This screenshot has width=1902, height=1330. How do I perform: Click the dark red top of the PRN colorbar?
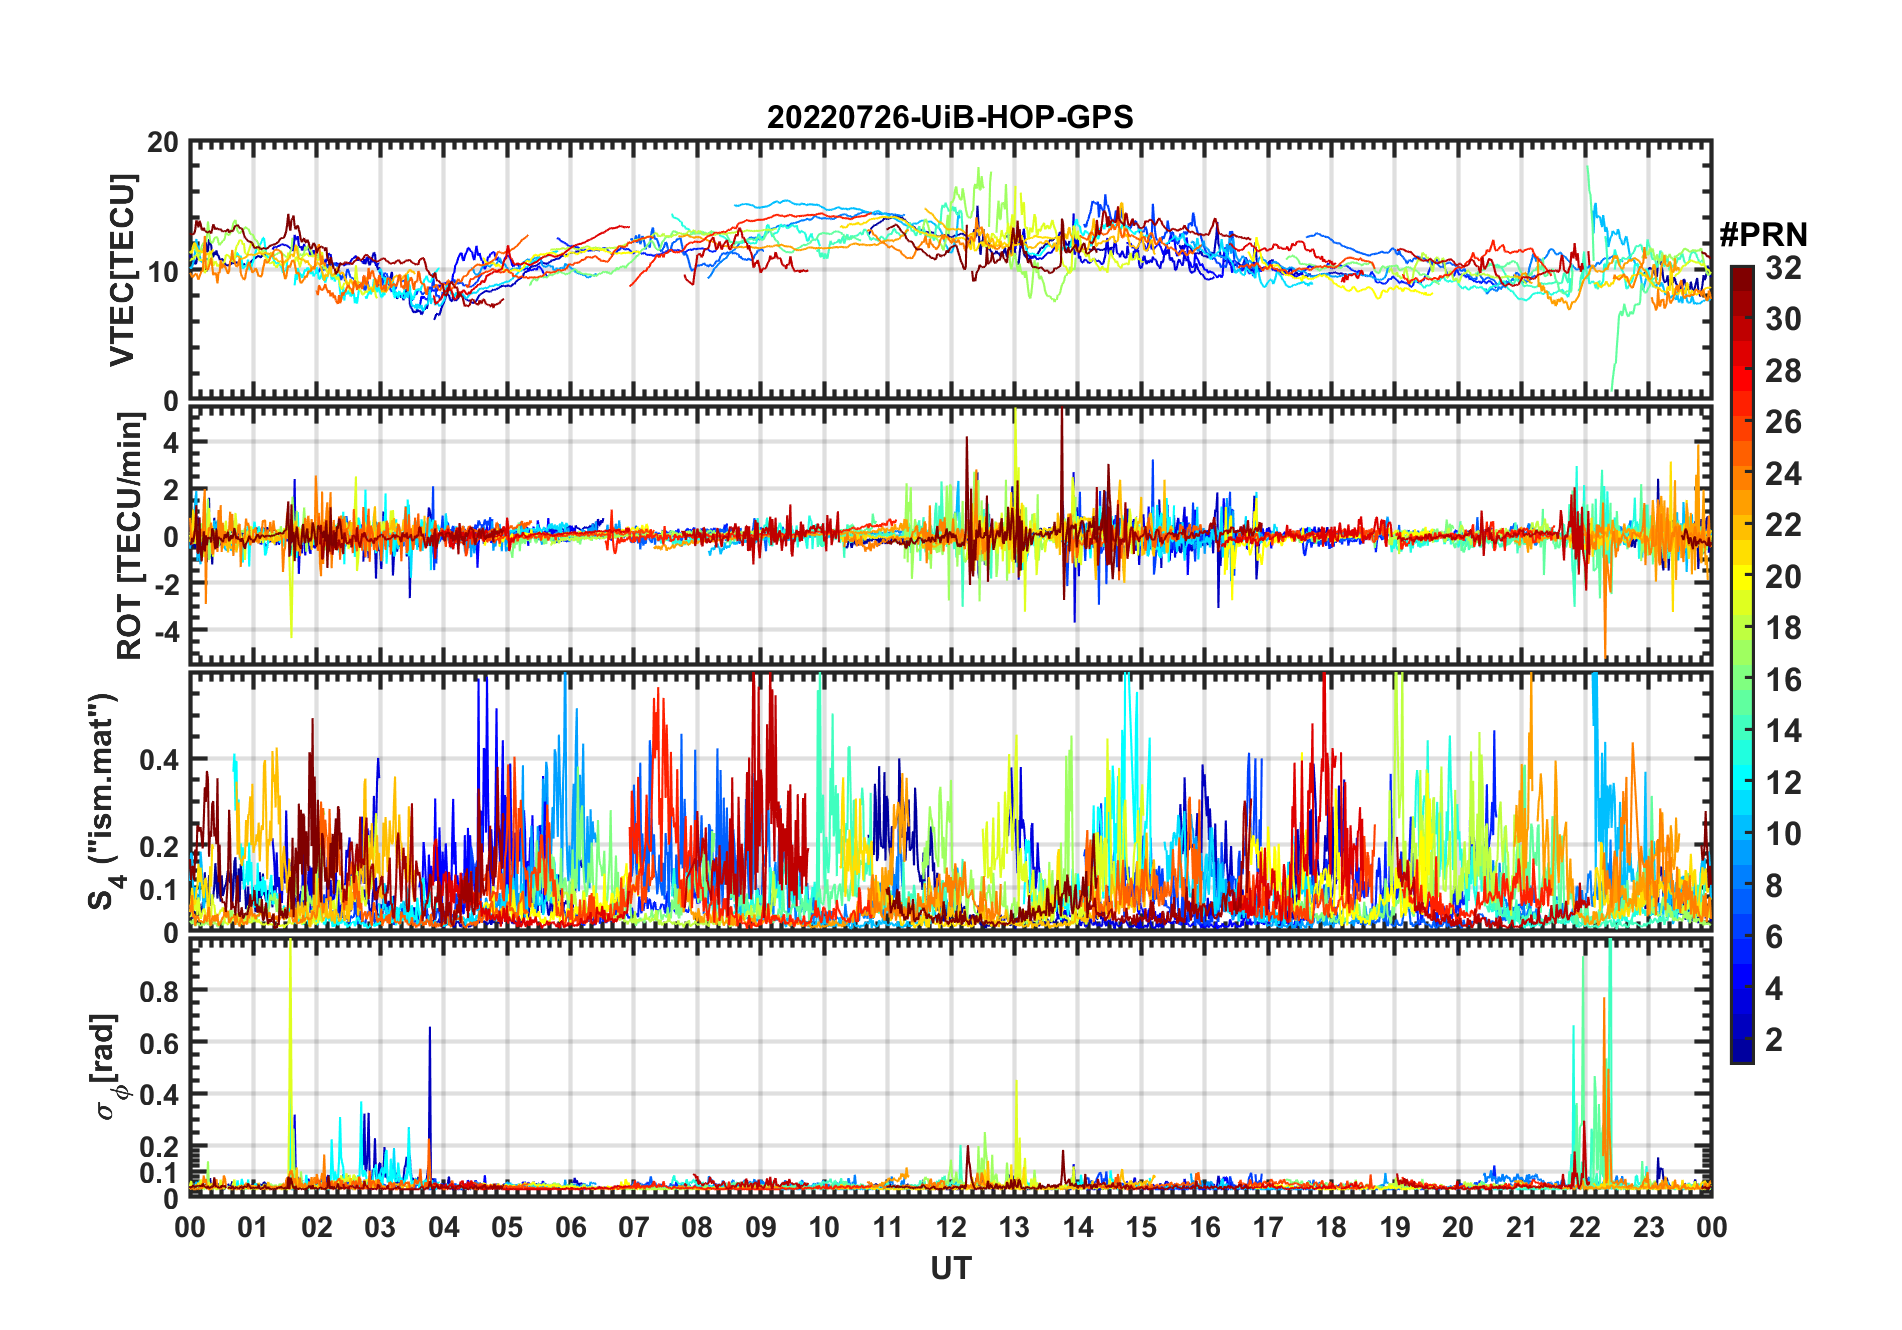coord(1741,274)
